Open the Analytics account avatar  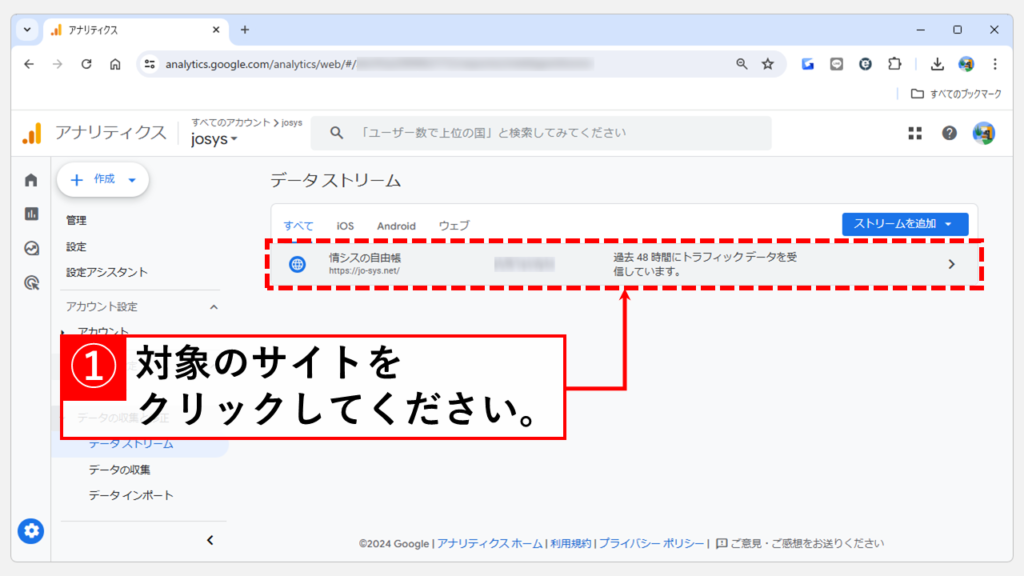pos(984,133)
